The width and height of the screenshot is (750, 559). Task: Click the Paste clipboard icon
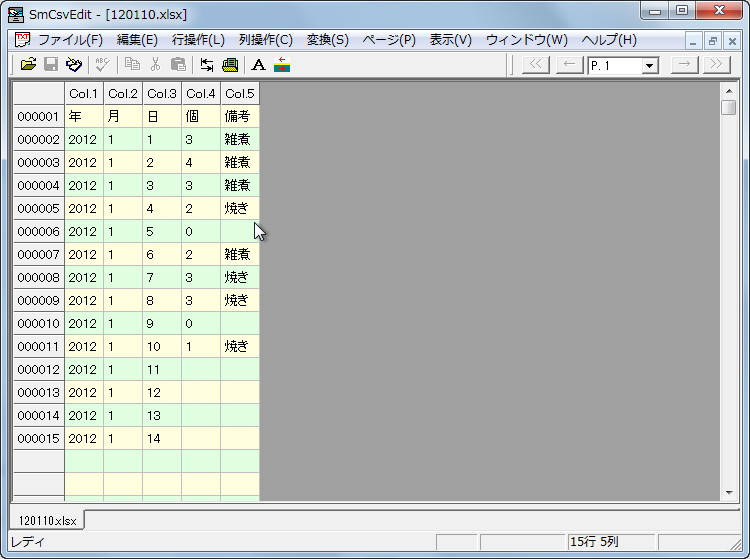click(178, 65)
